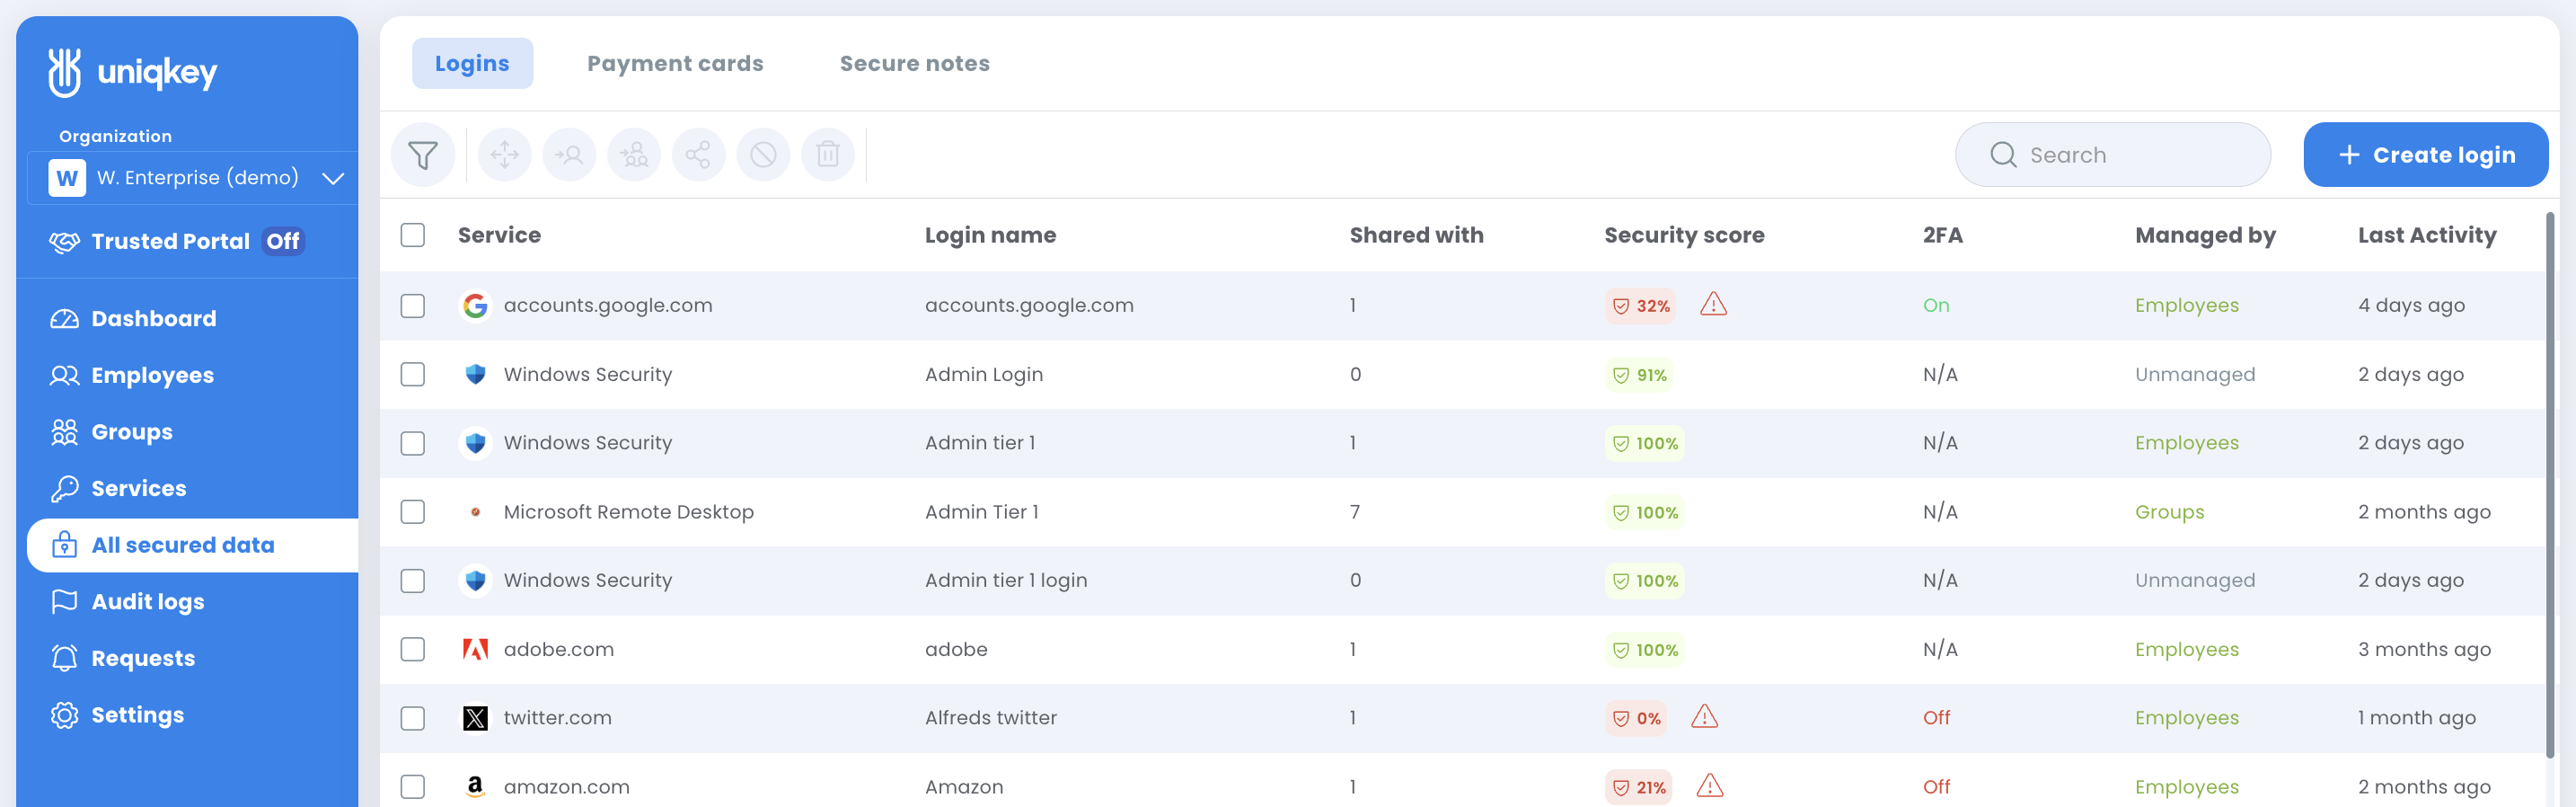Click the assign to employee icon

coord(570,155)
